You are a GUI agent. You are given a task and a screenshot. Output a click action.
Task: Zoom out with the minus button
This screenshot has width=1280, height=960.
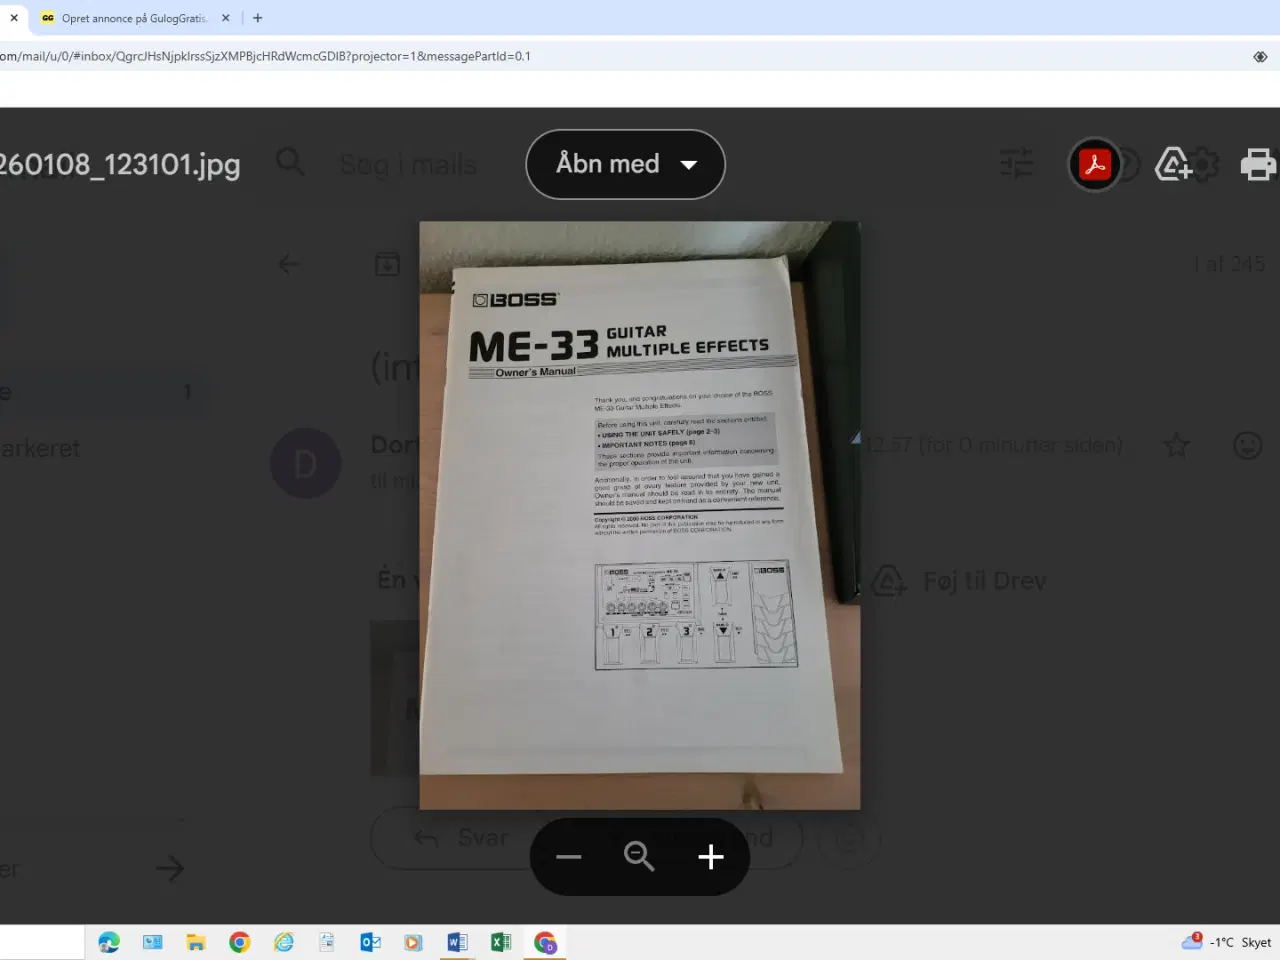coord(569,857)
